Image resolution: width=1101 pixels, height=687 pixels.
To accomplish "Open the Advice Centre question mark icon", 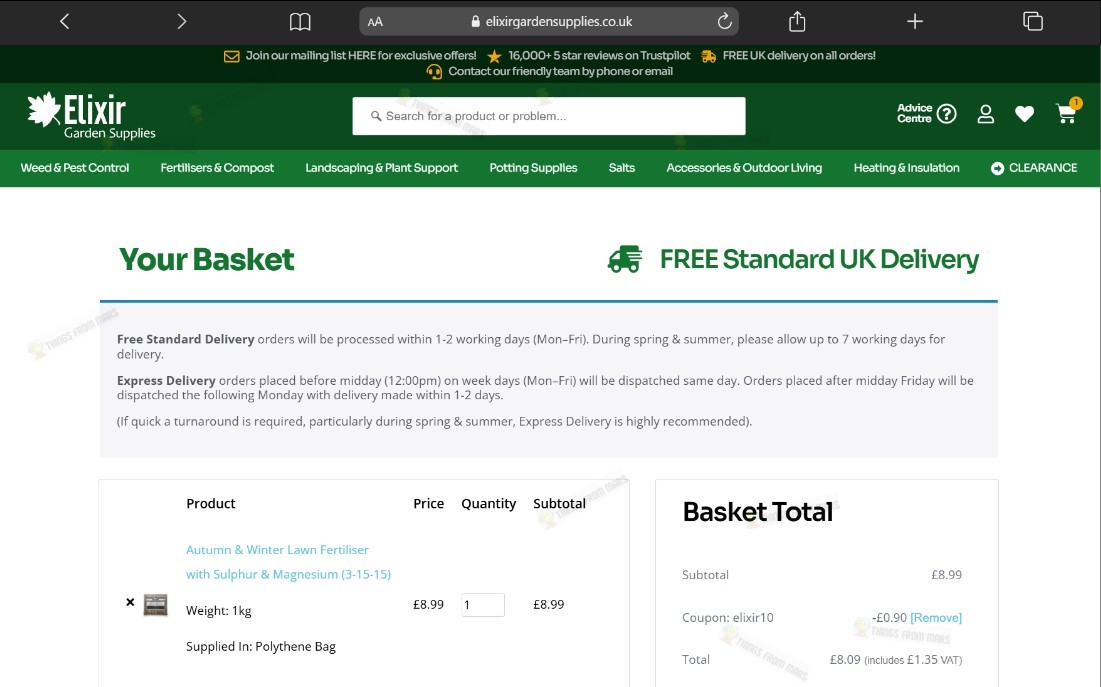I will click(946, 113).
